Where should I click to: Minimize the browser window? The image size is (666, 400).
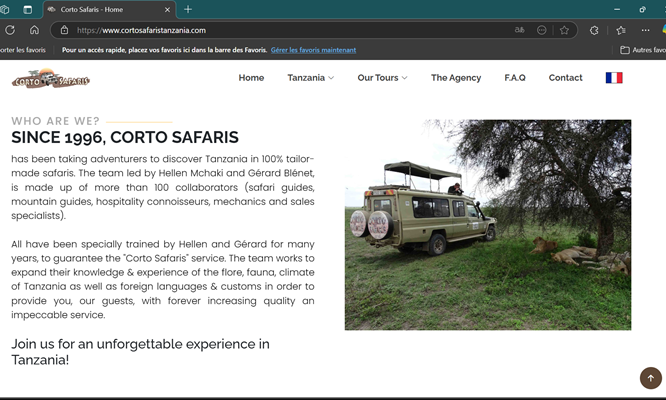(617, 9)
